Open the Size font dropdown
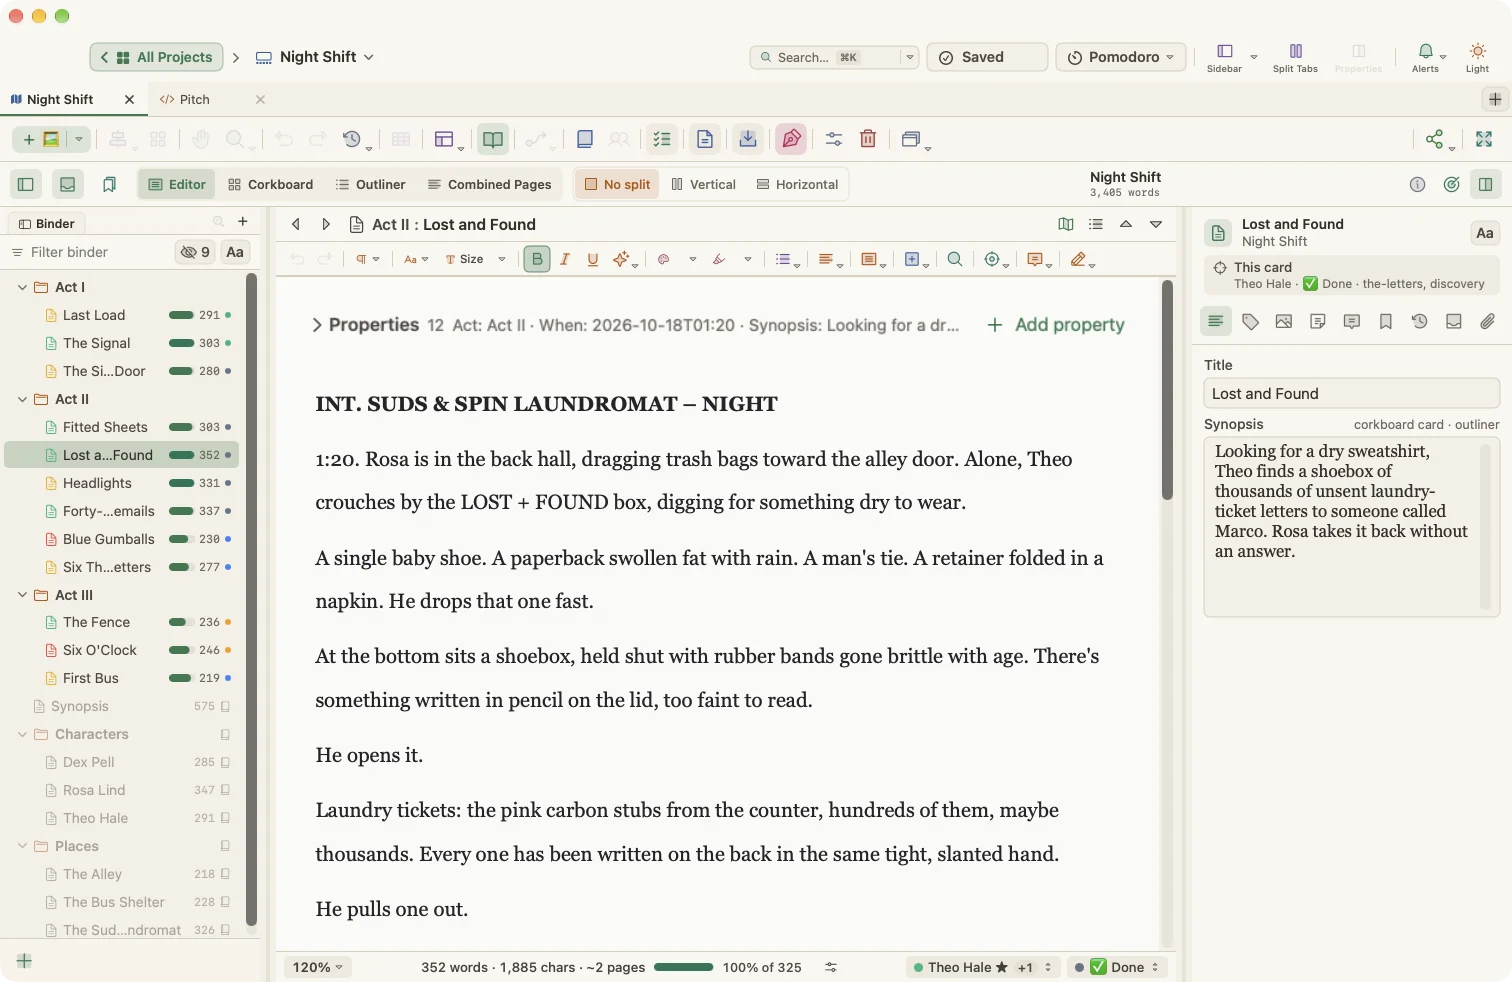The height and width of the screenshot is (982, 1512). tap(475, 259)
